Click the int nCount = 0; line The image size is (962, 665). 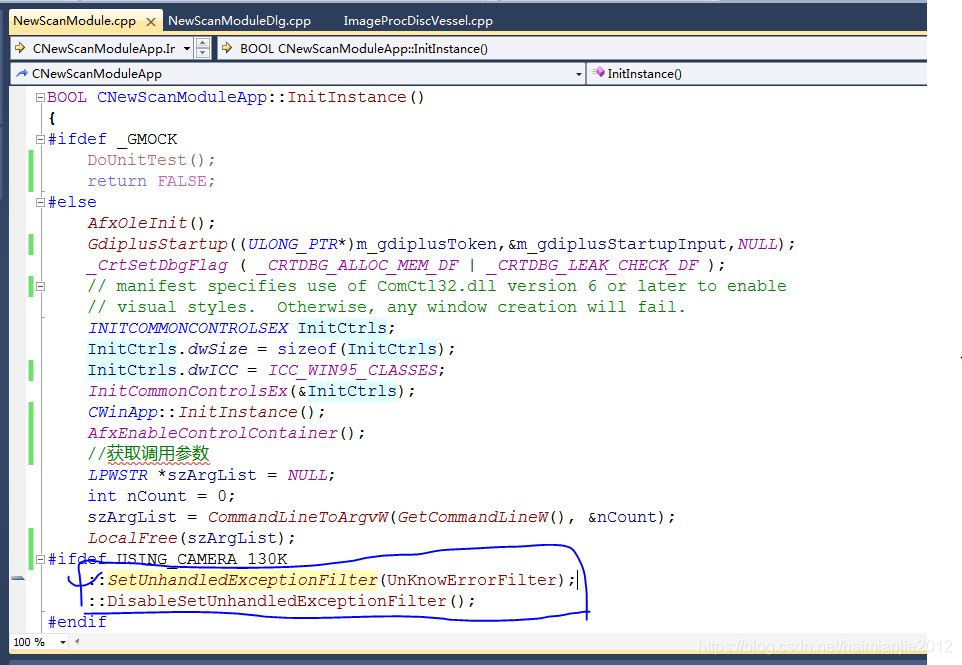coord(161,496)
